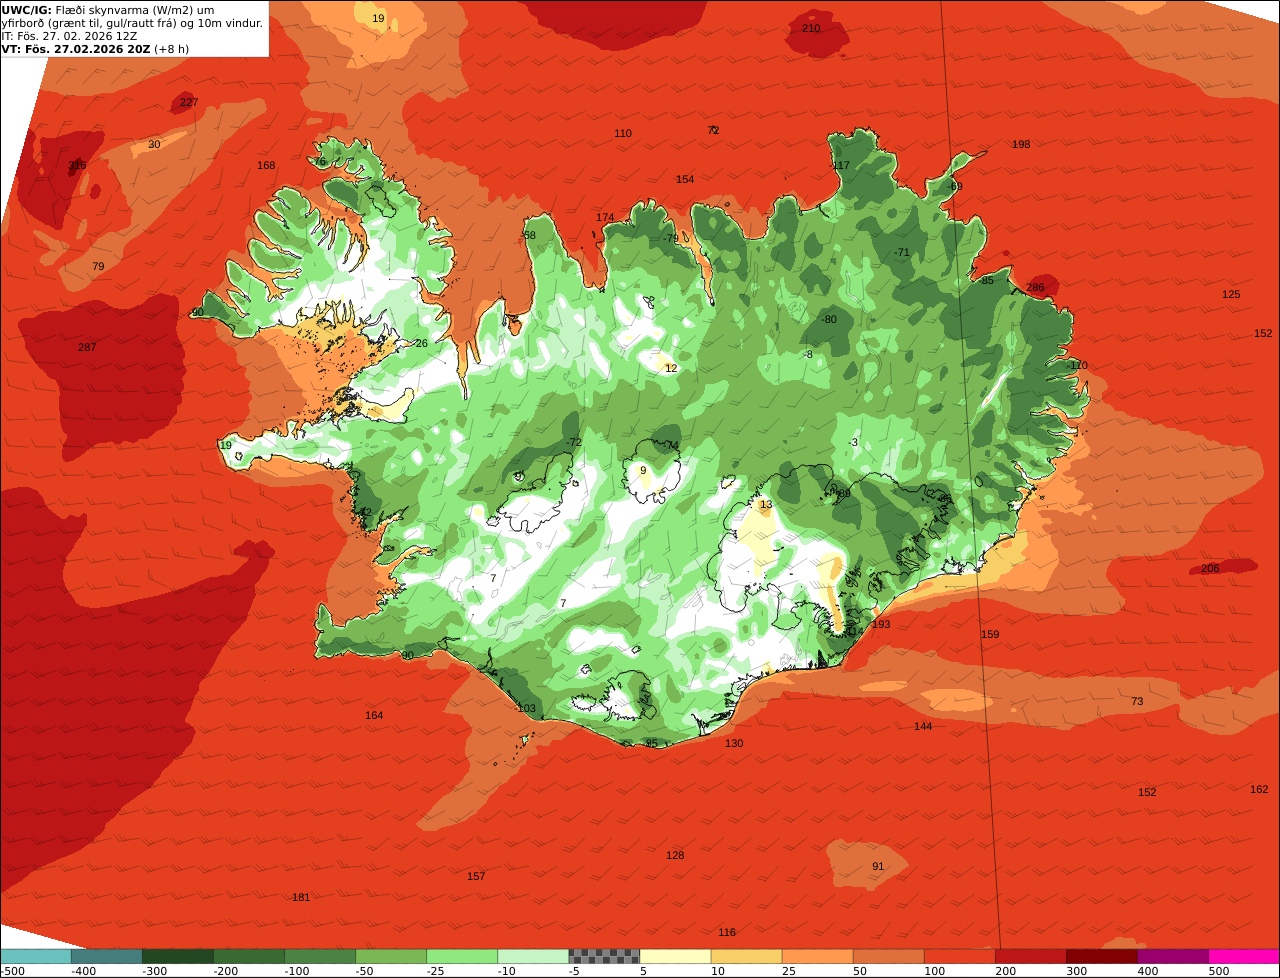The height and width of the screenshot is (978, 1280).
Task: Select the magenta legend swatch above 500
Action: 1244,956
